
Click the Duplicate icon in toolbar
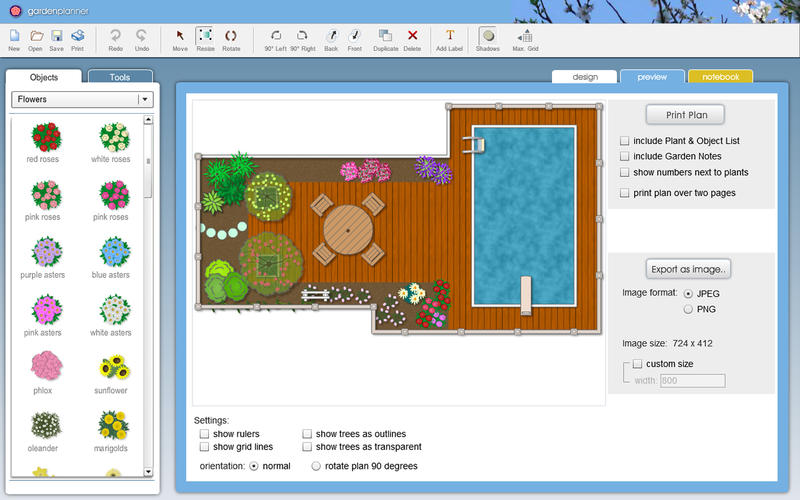386,36
